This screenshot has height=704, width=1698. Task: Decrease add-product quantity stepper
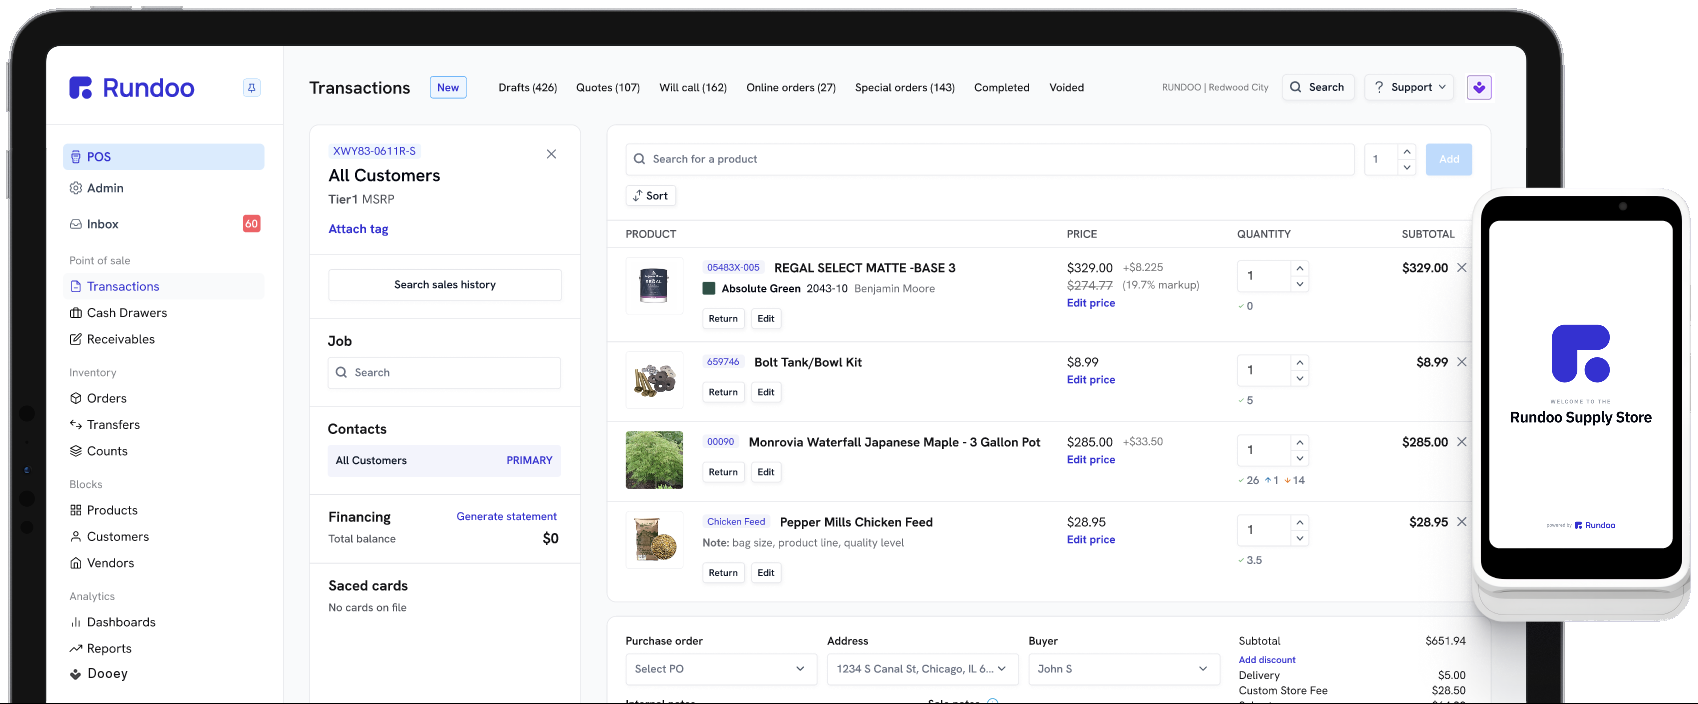[1407, 167]
